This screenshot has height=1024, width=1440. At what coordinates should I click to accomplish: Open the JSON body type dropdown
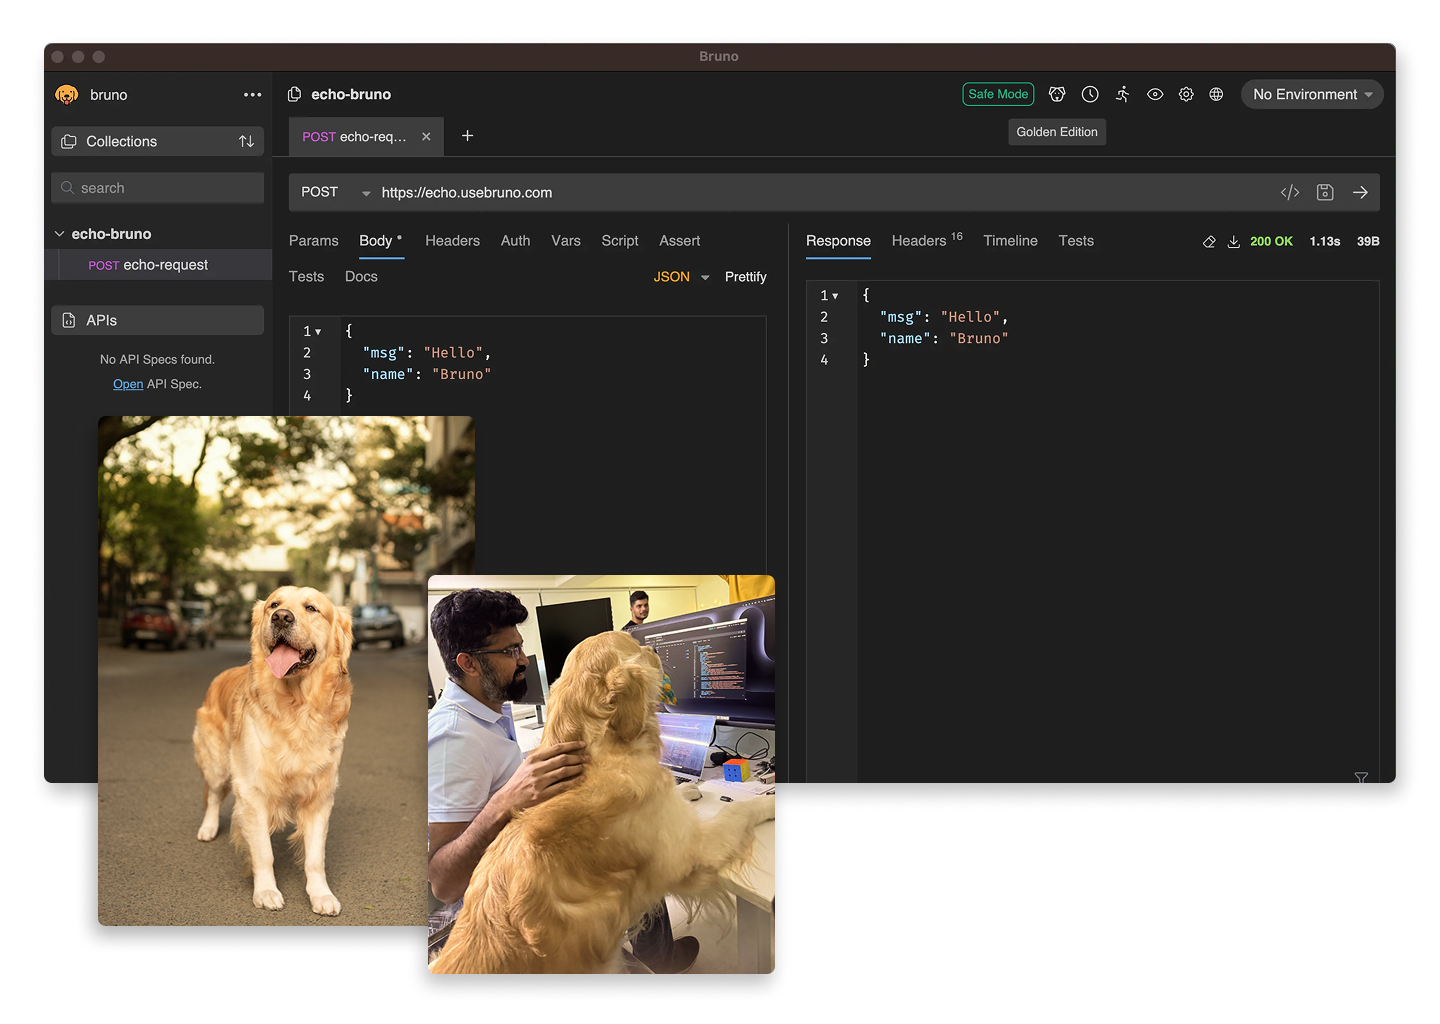tap(681, 277)
